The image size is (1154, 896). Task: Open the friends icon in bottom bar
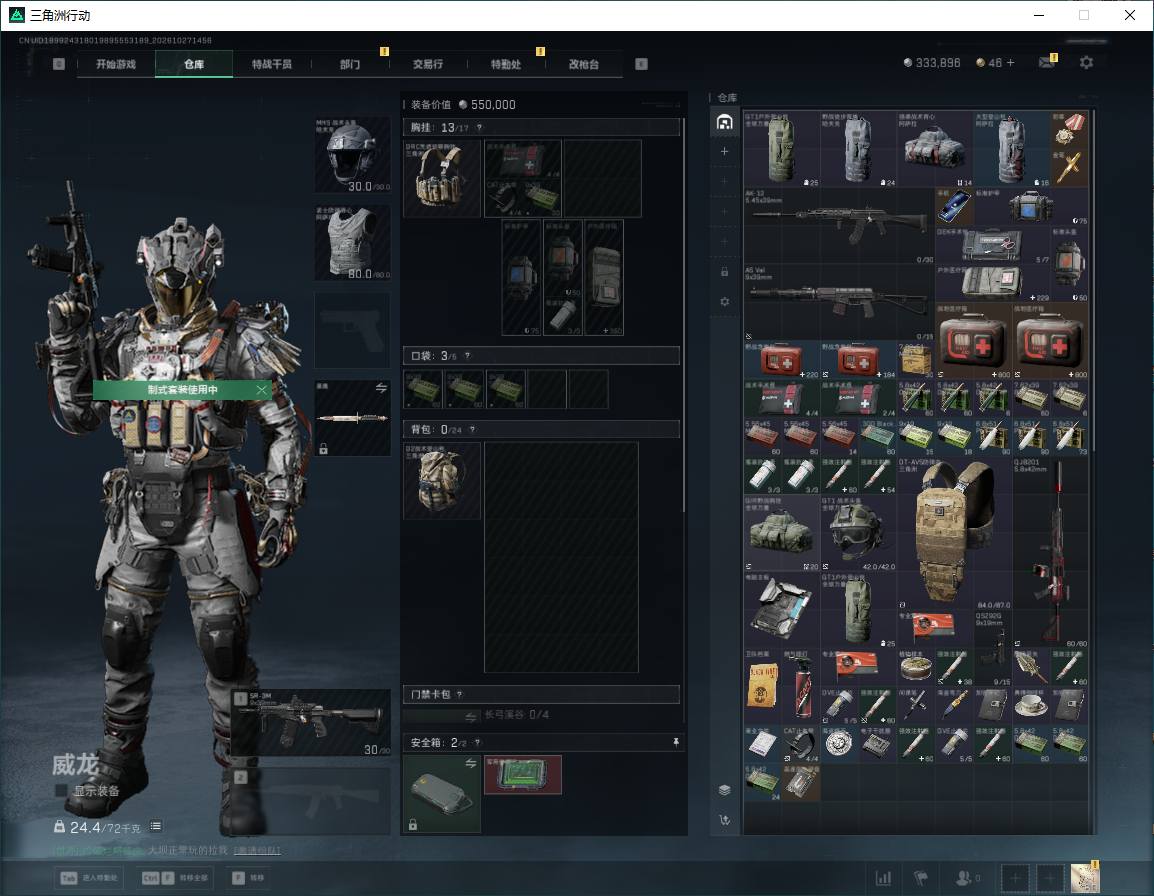pyautogui.click(x=965, y=878)
